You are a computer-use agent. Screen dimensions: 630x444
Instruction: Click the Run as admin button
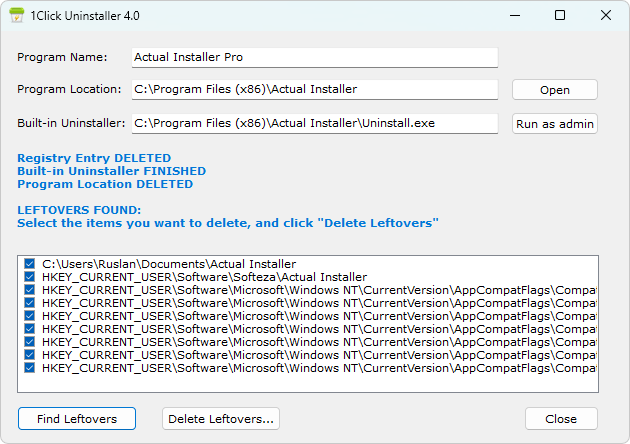(x=555, y=124)
